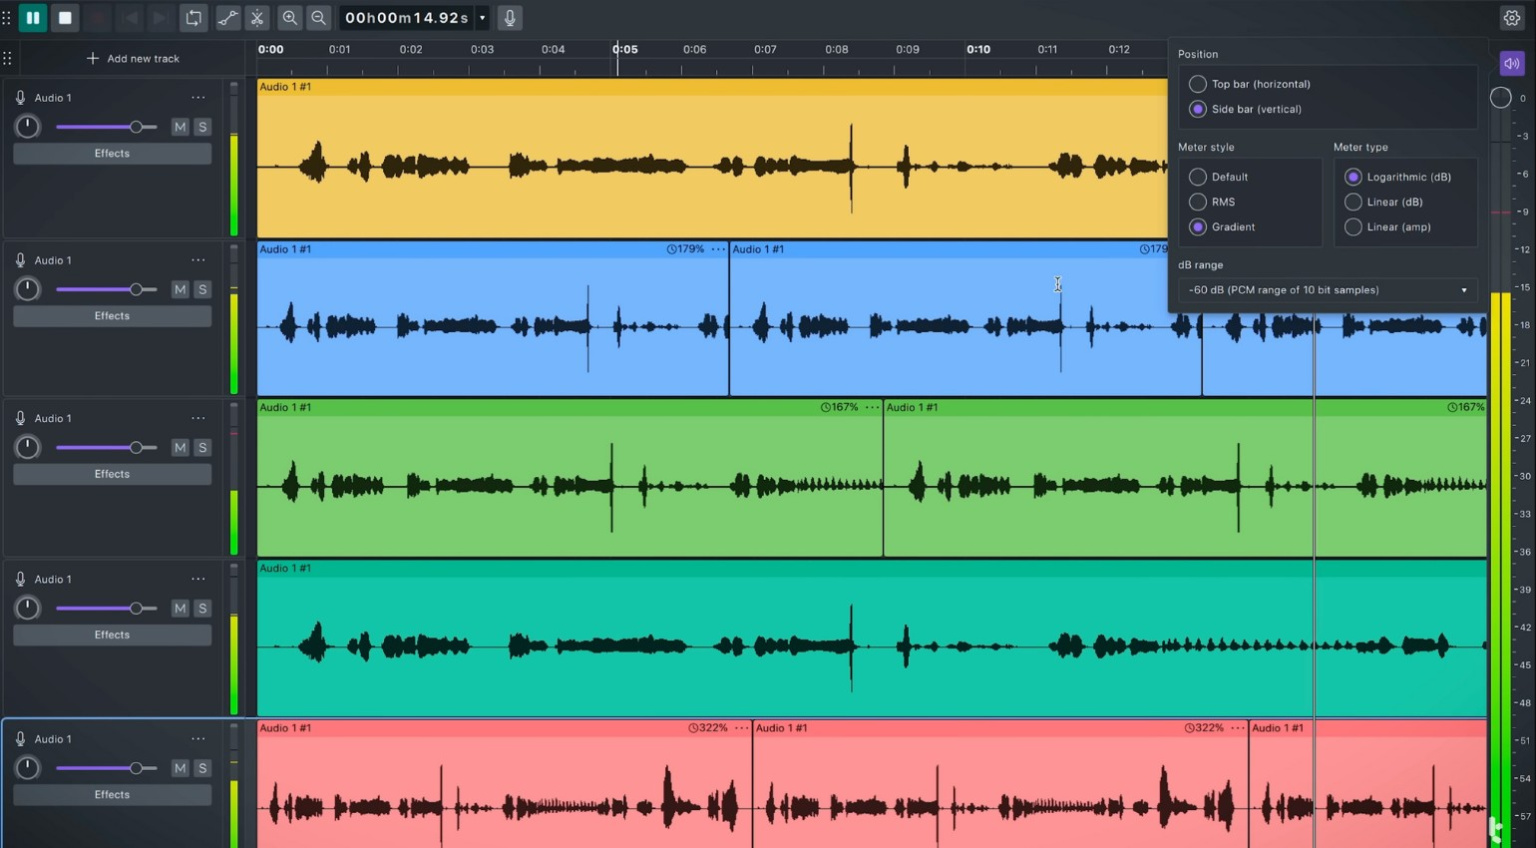
Task: Click the master output speaker icon
Action: [1511, 63]
